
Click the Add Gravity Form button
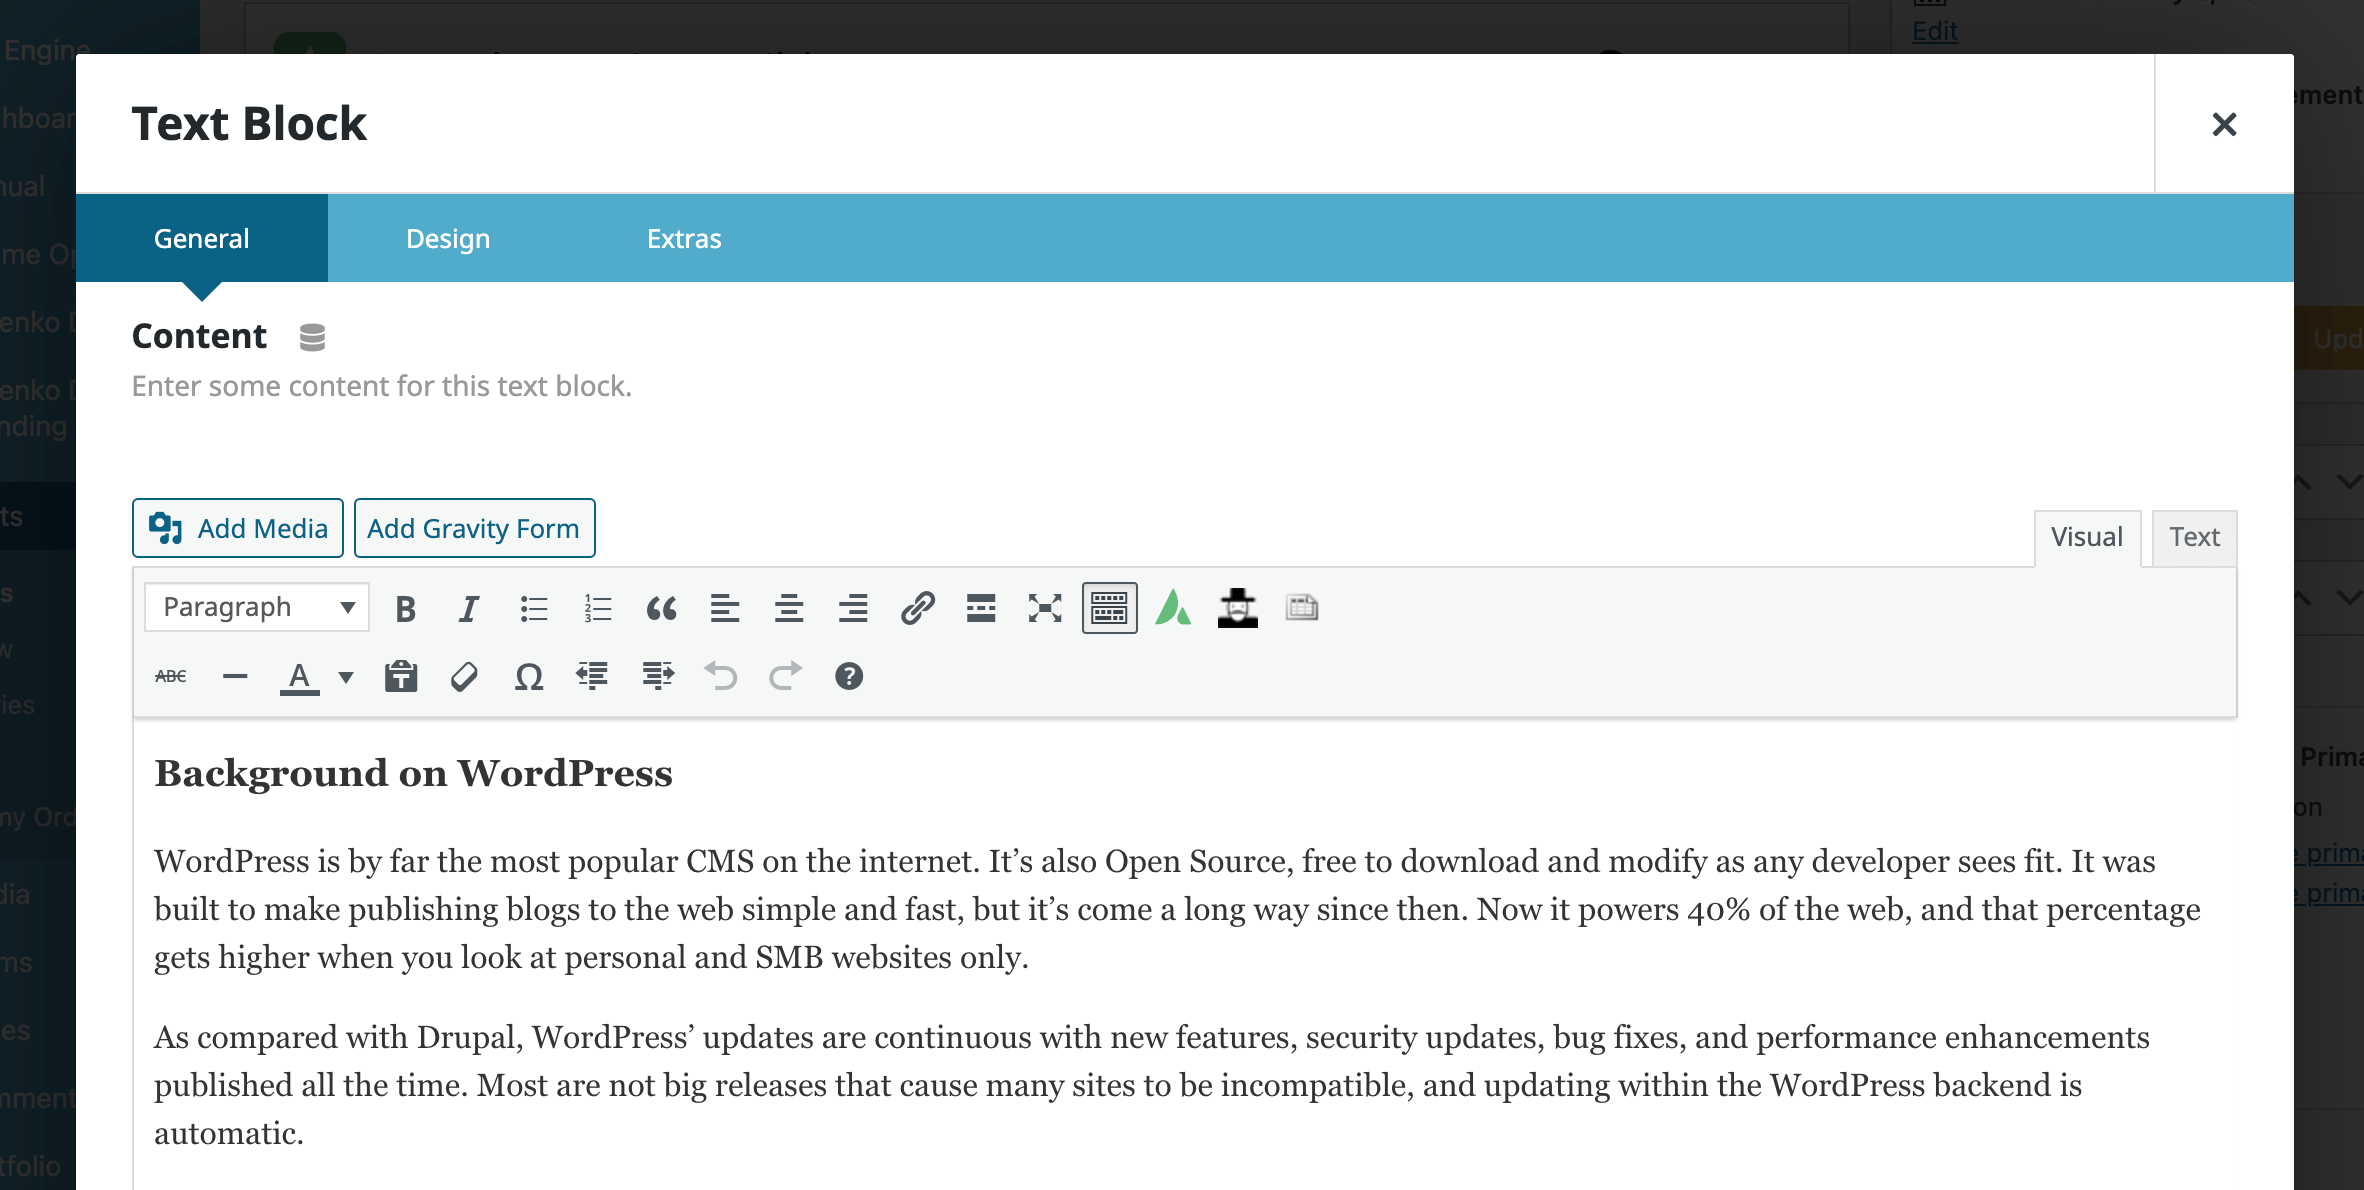click(472, 527)
